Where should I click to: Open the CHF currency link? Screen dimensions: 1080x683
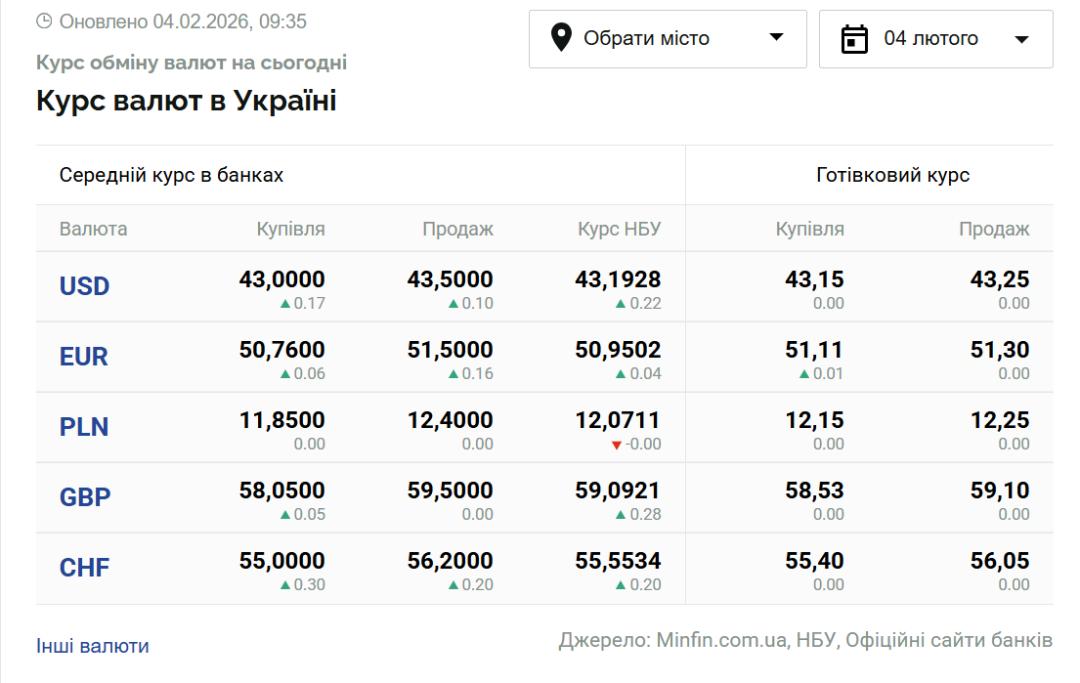tap(85, 568)
